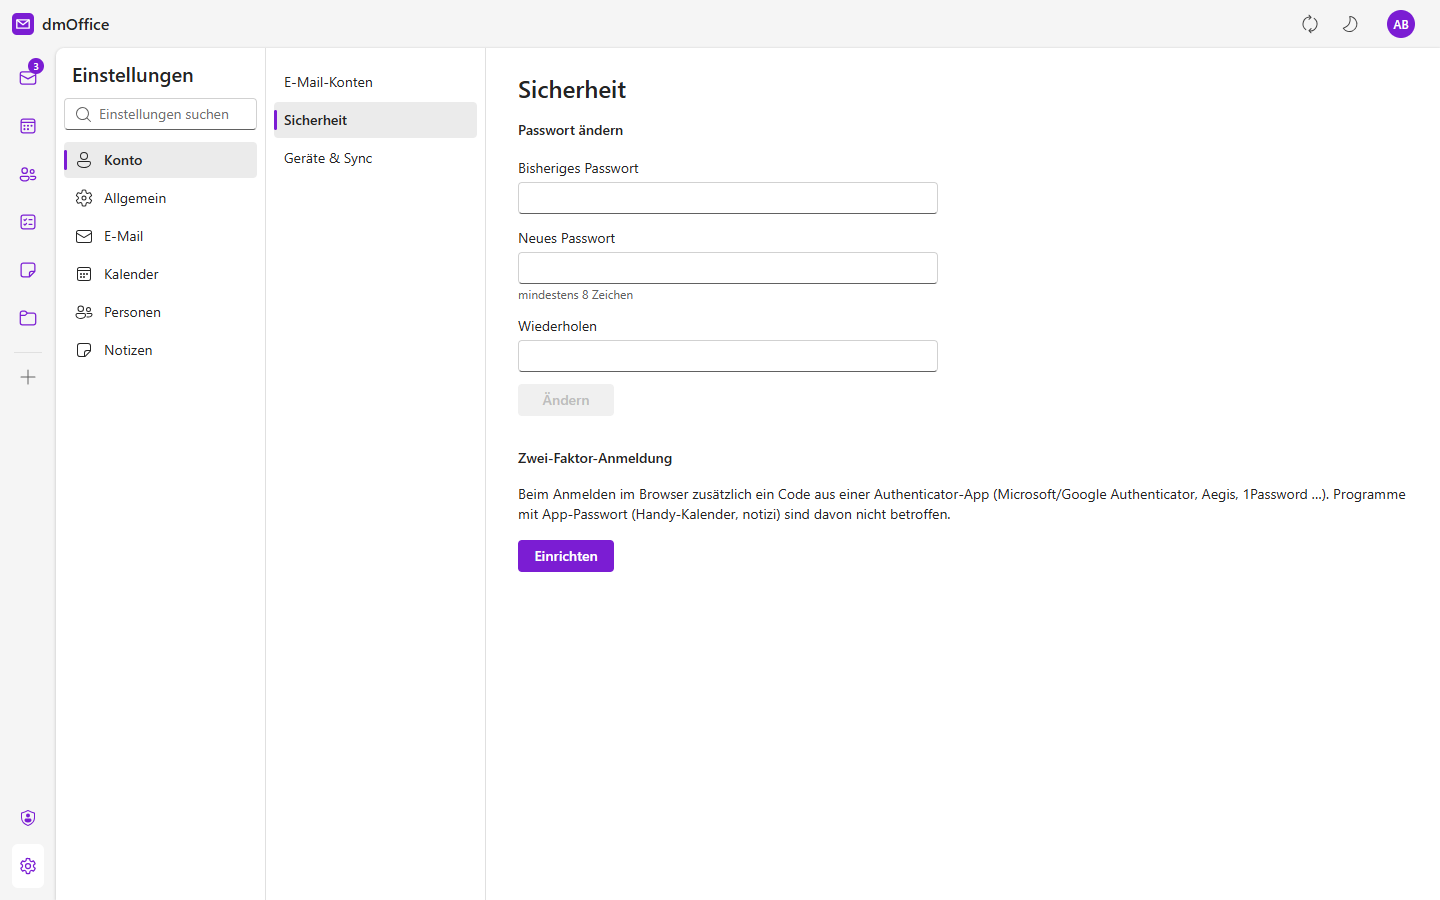Viewport: 1440px width, 900px height.
Task: Click the 'mindestens 8 Zeichen' hint text
Action: [575, 295]
